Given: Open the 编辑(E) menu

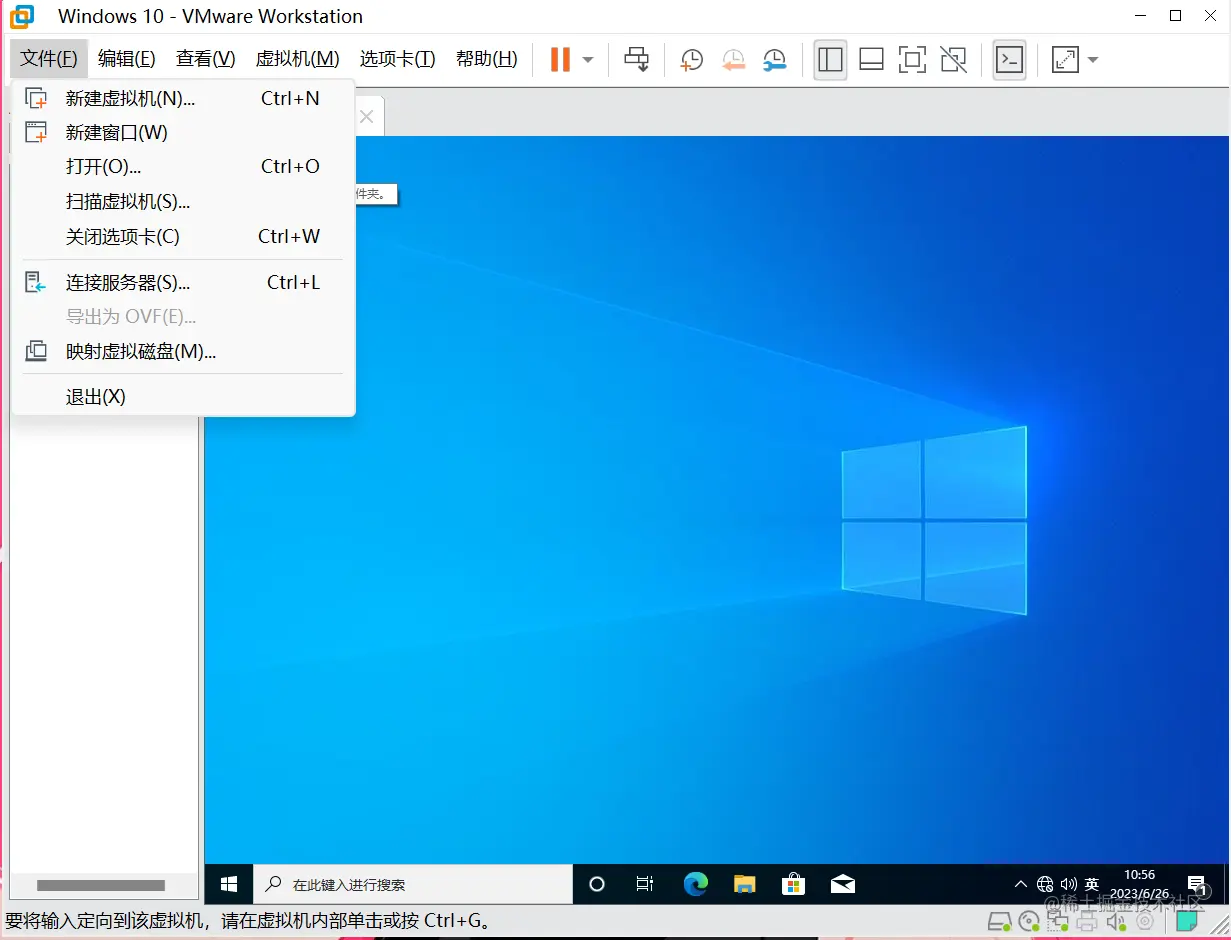Looking at the screenshot, I should 127,59.
